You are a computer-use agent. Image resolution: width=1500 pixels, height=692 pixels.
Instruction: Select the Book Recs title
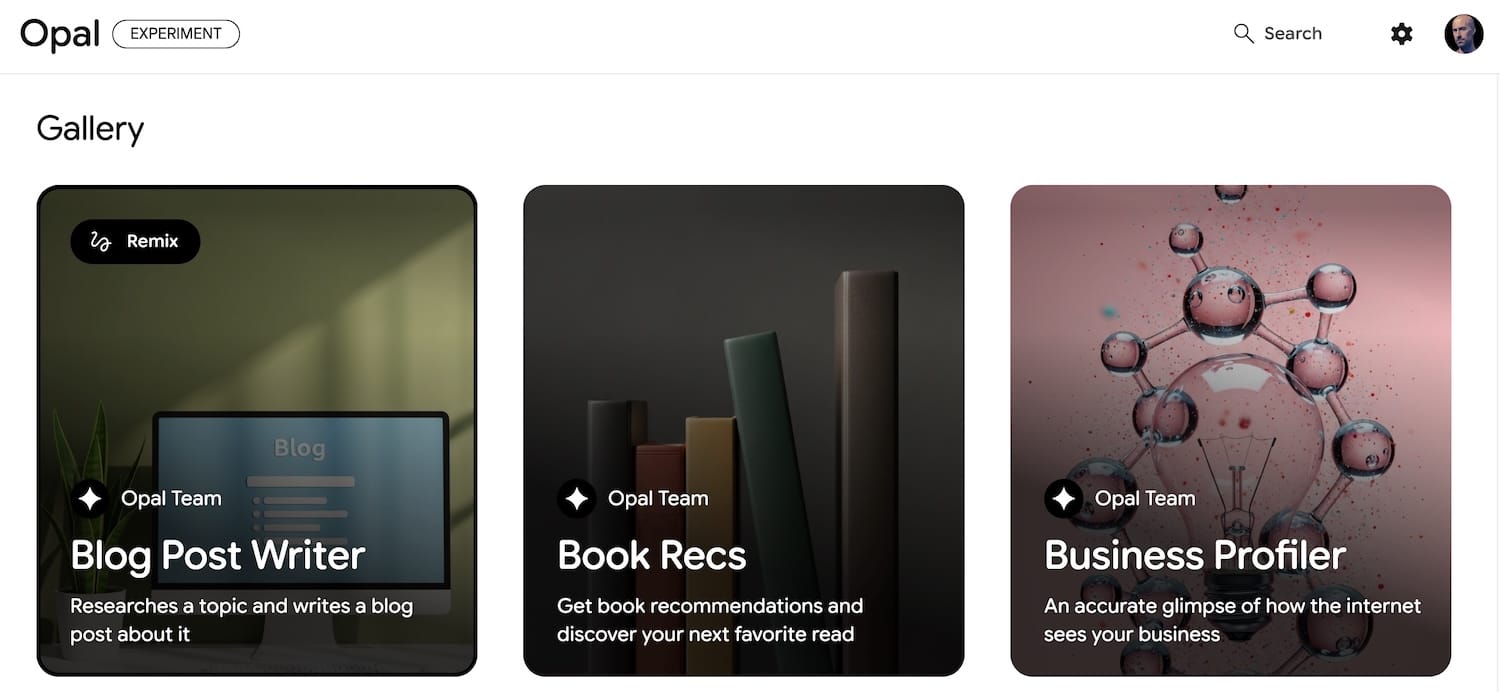click(652, 555)
